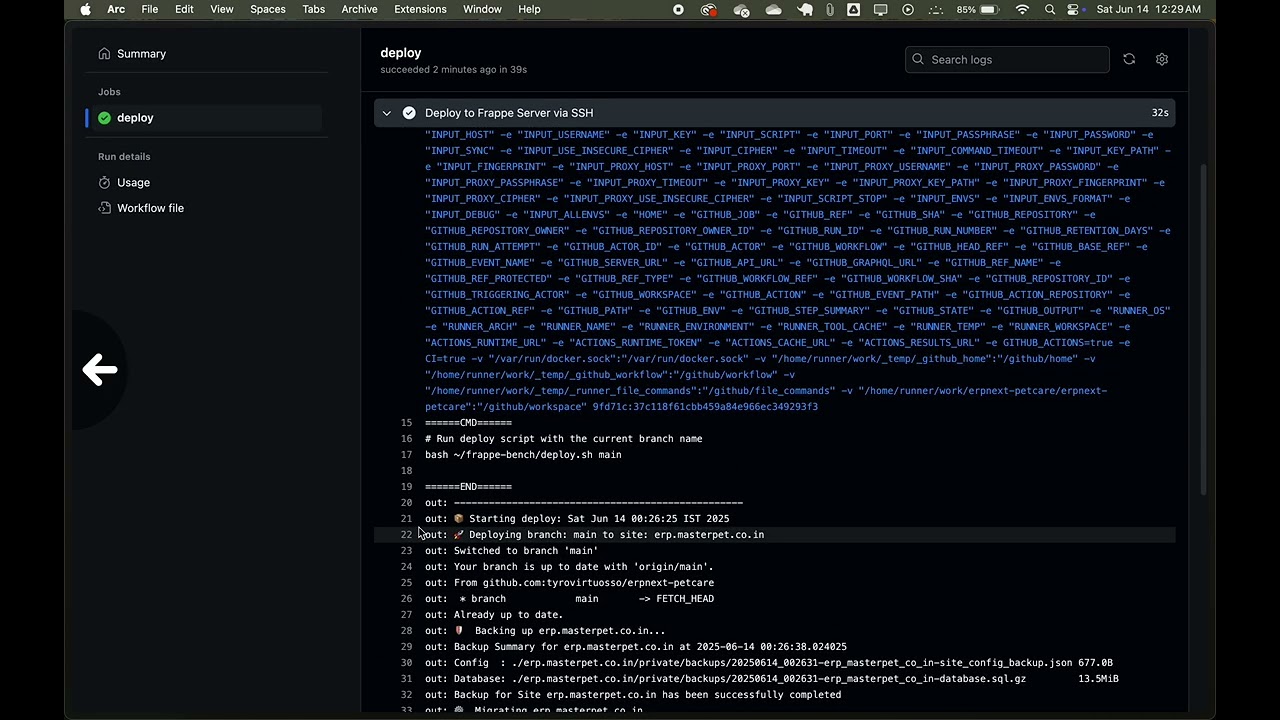Screen dimensions: 1280x720
Task: Open Spotlight search in menu bar
Action: point(1049,9)
